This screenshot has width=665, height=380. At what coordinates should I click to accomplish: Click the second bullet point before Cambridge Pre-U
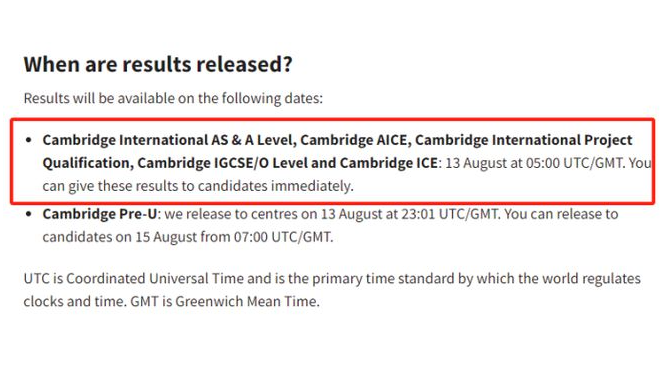point(29,214)
